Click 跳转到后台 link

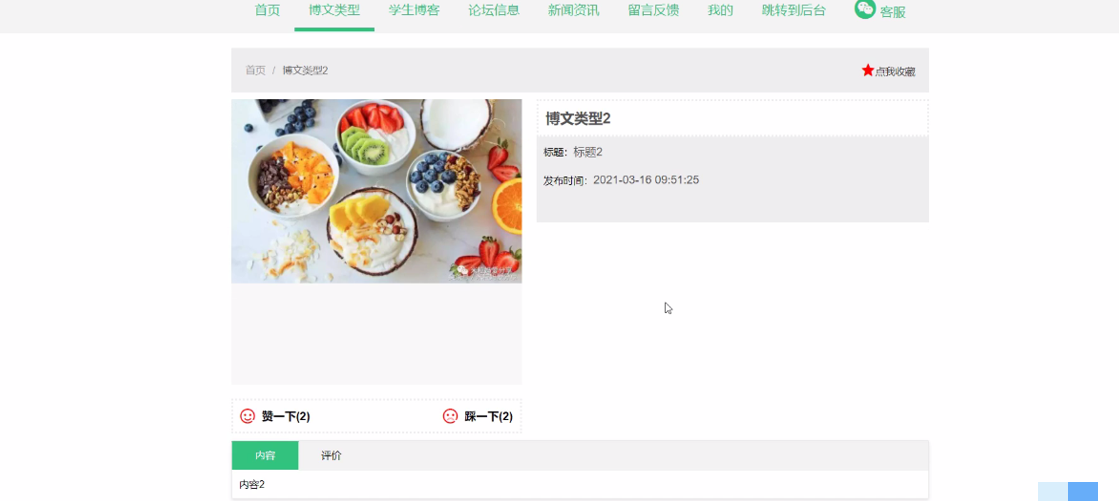[x=794, y=10]
